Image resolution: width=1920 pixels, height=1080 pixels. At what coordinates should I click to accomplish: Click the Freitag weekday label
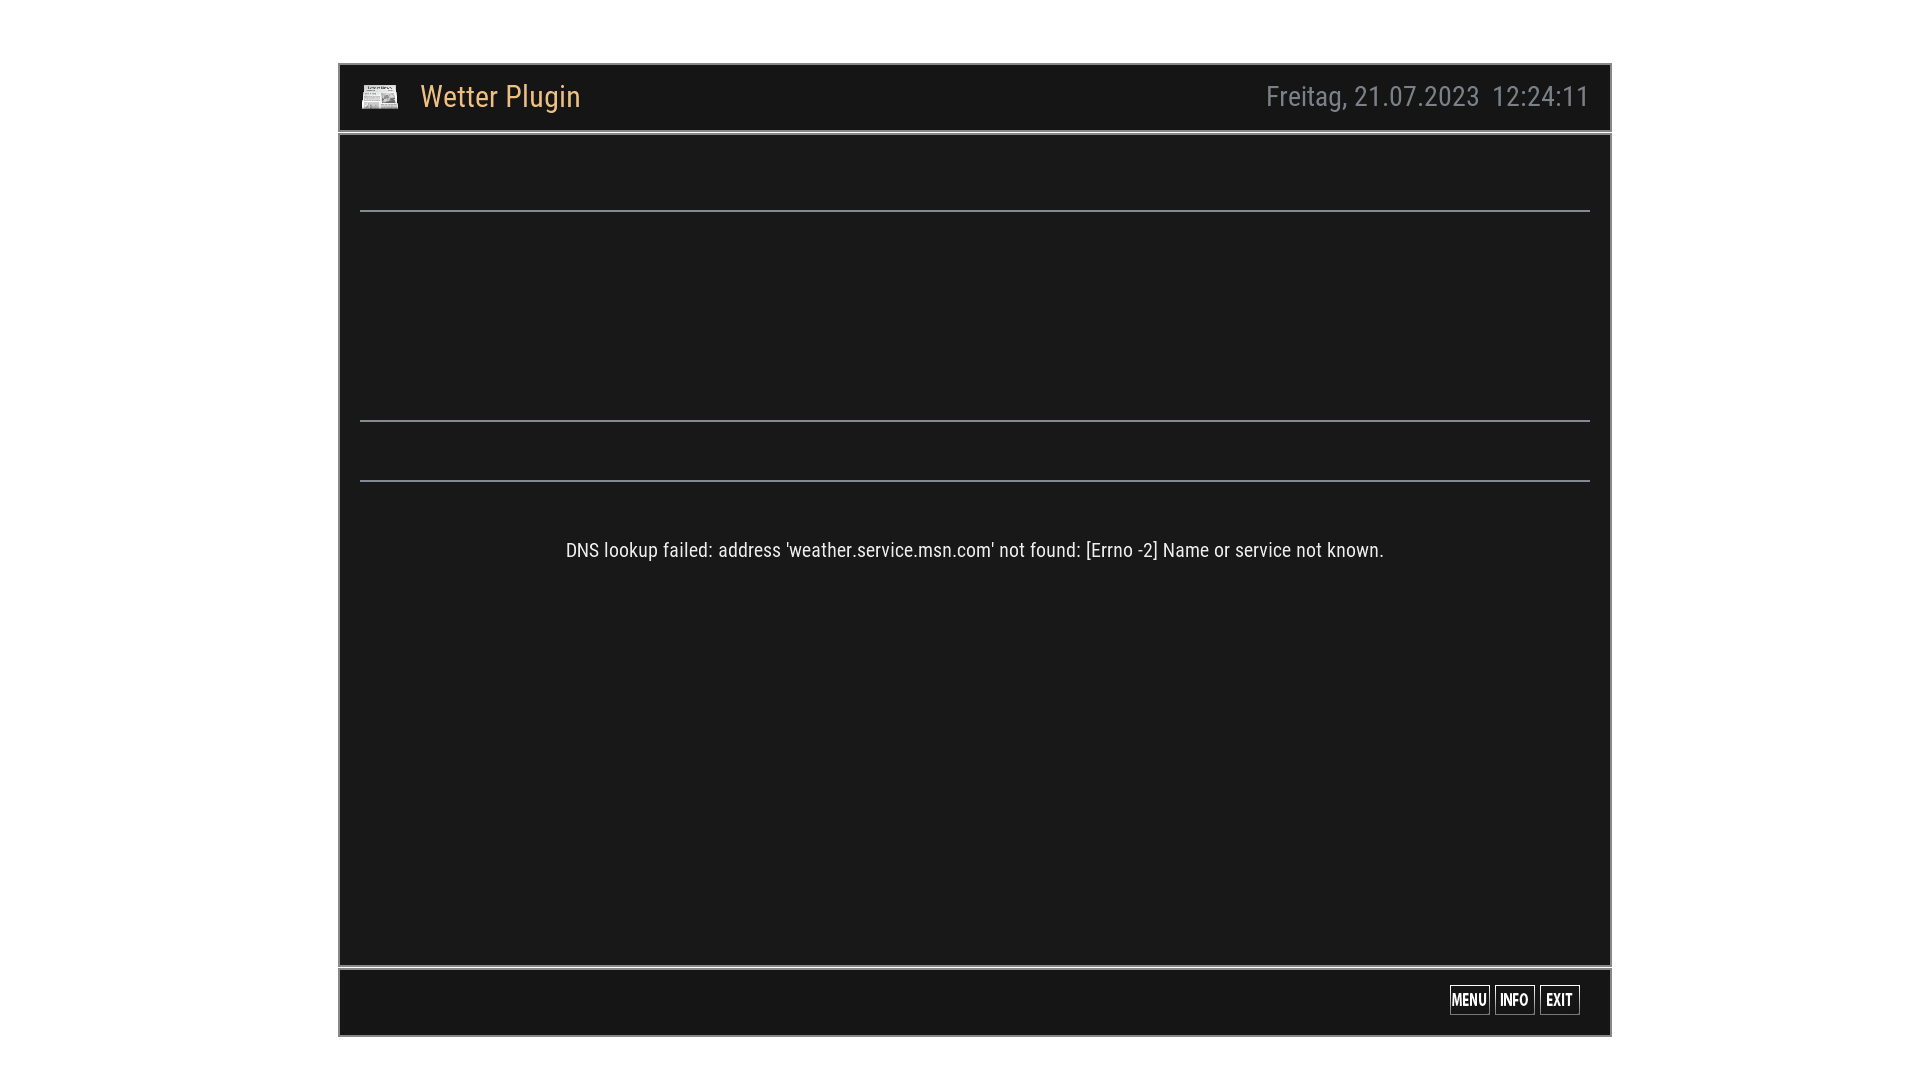coord(1304,97)
